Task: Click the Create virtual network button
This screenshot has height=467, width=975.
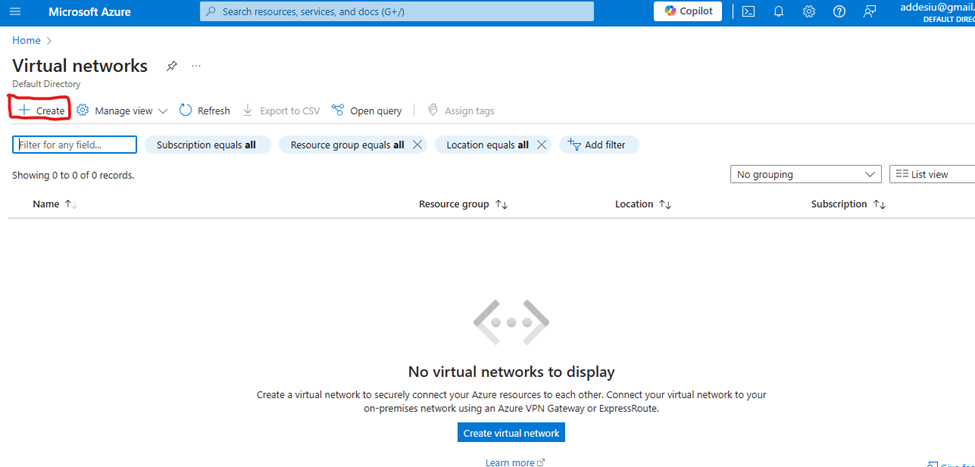Action: click(511, 433)
